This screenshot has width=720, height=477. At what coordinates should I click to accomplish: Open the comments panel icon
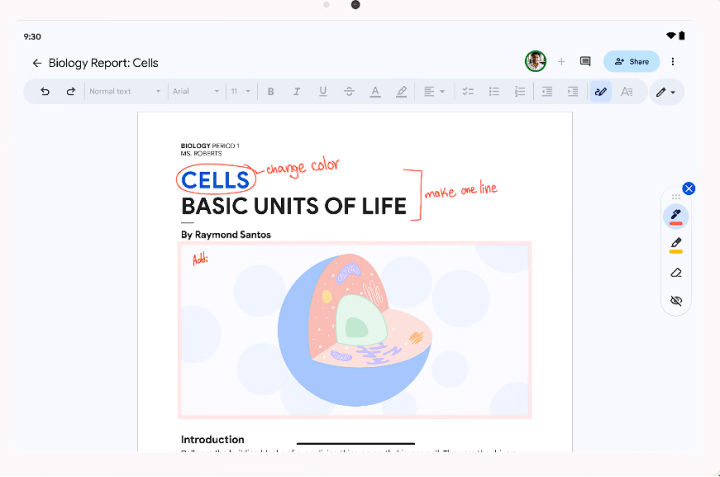pos(586,62)
